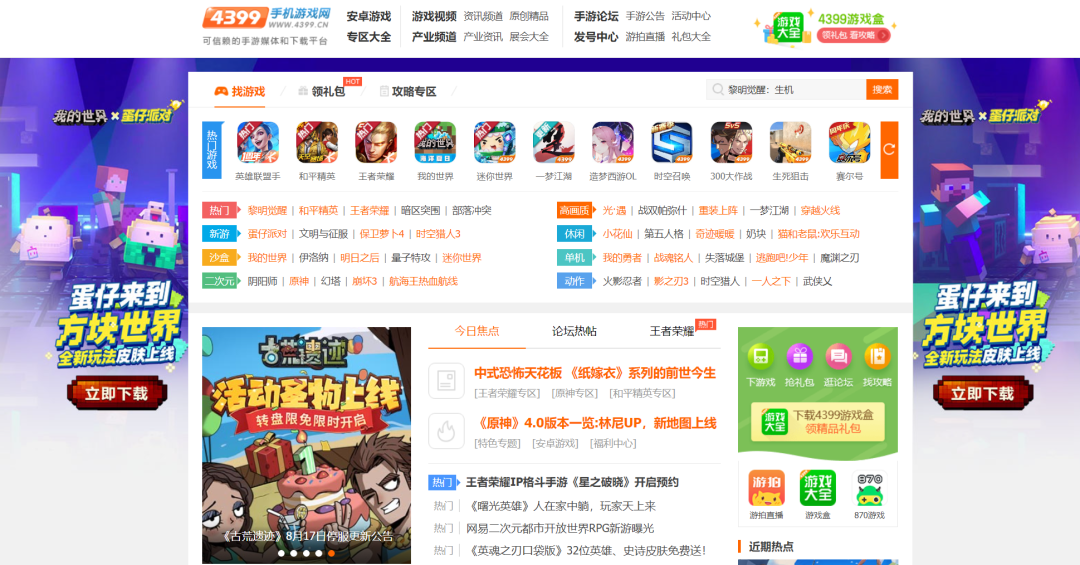Switch to the 王者荣耀 news tab

pos(672,331)
